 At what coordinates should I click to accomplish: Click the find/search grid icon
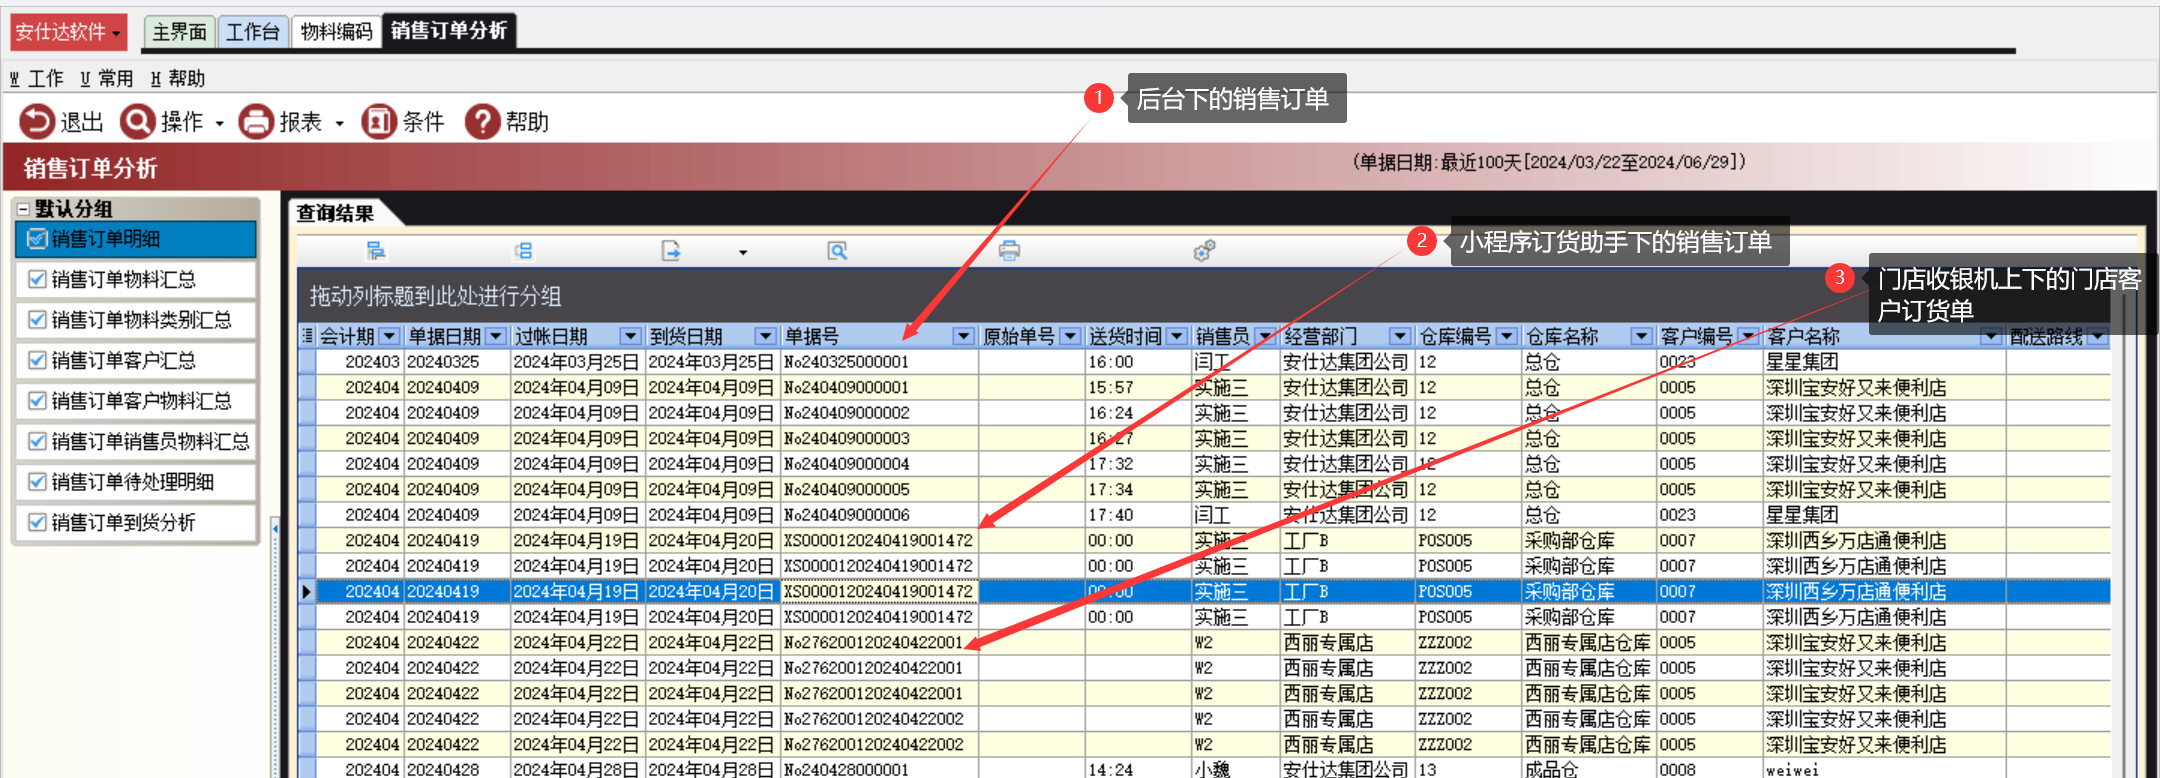tap(837, 251)
